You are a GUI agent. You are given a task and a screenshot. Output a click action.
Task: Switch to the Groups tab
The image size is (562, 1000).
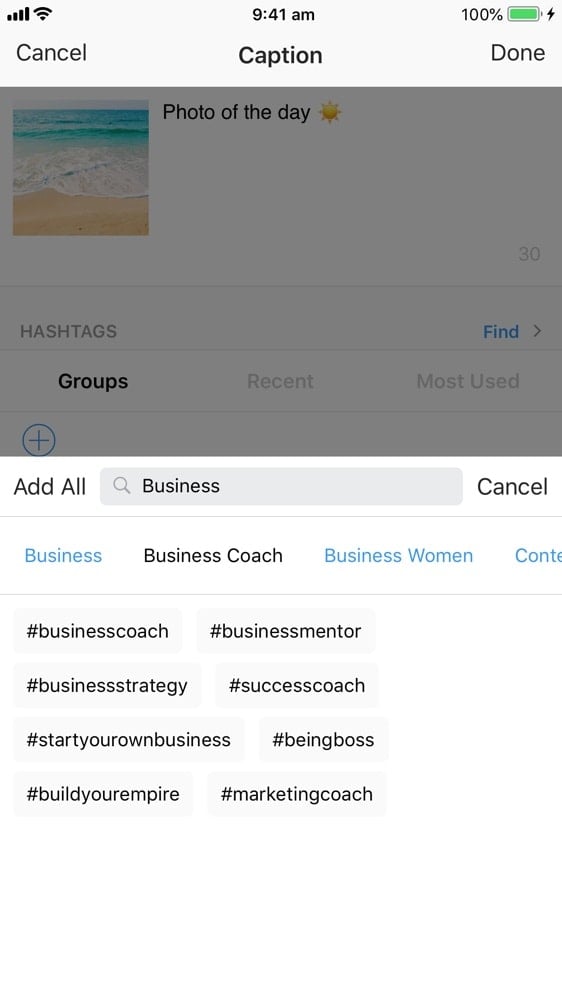pyautogui.click(x=93, y=381)
